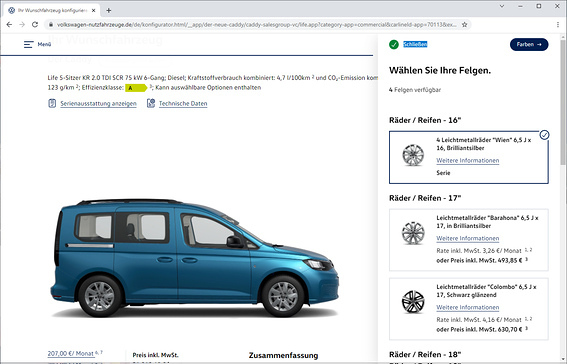This screenshot has width=567, height=364.
Task: Click the efficiency class A label
Action: 136,88
